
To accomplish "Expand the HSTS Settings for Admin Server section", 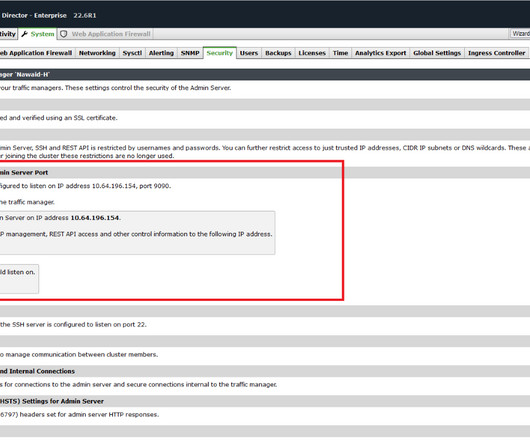I will tap(265, 401).
